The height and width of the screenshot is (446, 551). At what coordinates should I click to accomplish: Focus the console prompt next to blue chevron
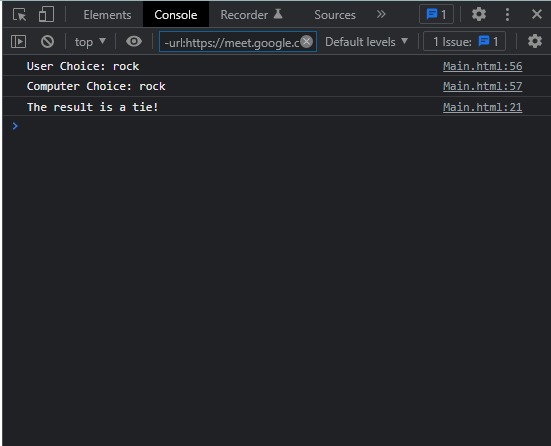point(281,126)
